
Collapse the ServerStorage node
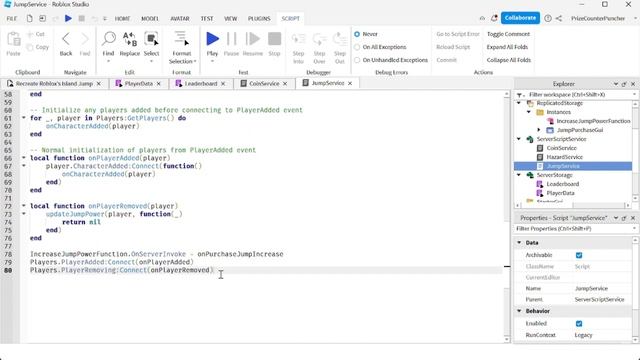519,175
